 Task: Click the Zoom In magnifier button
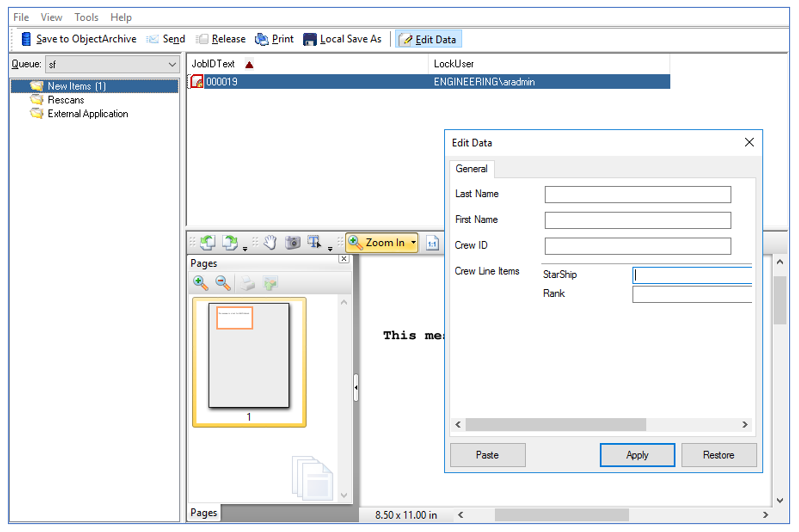pos(377,243)
